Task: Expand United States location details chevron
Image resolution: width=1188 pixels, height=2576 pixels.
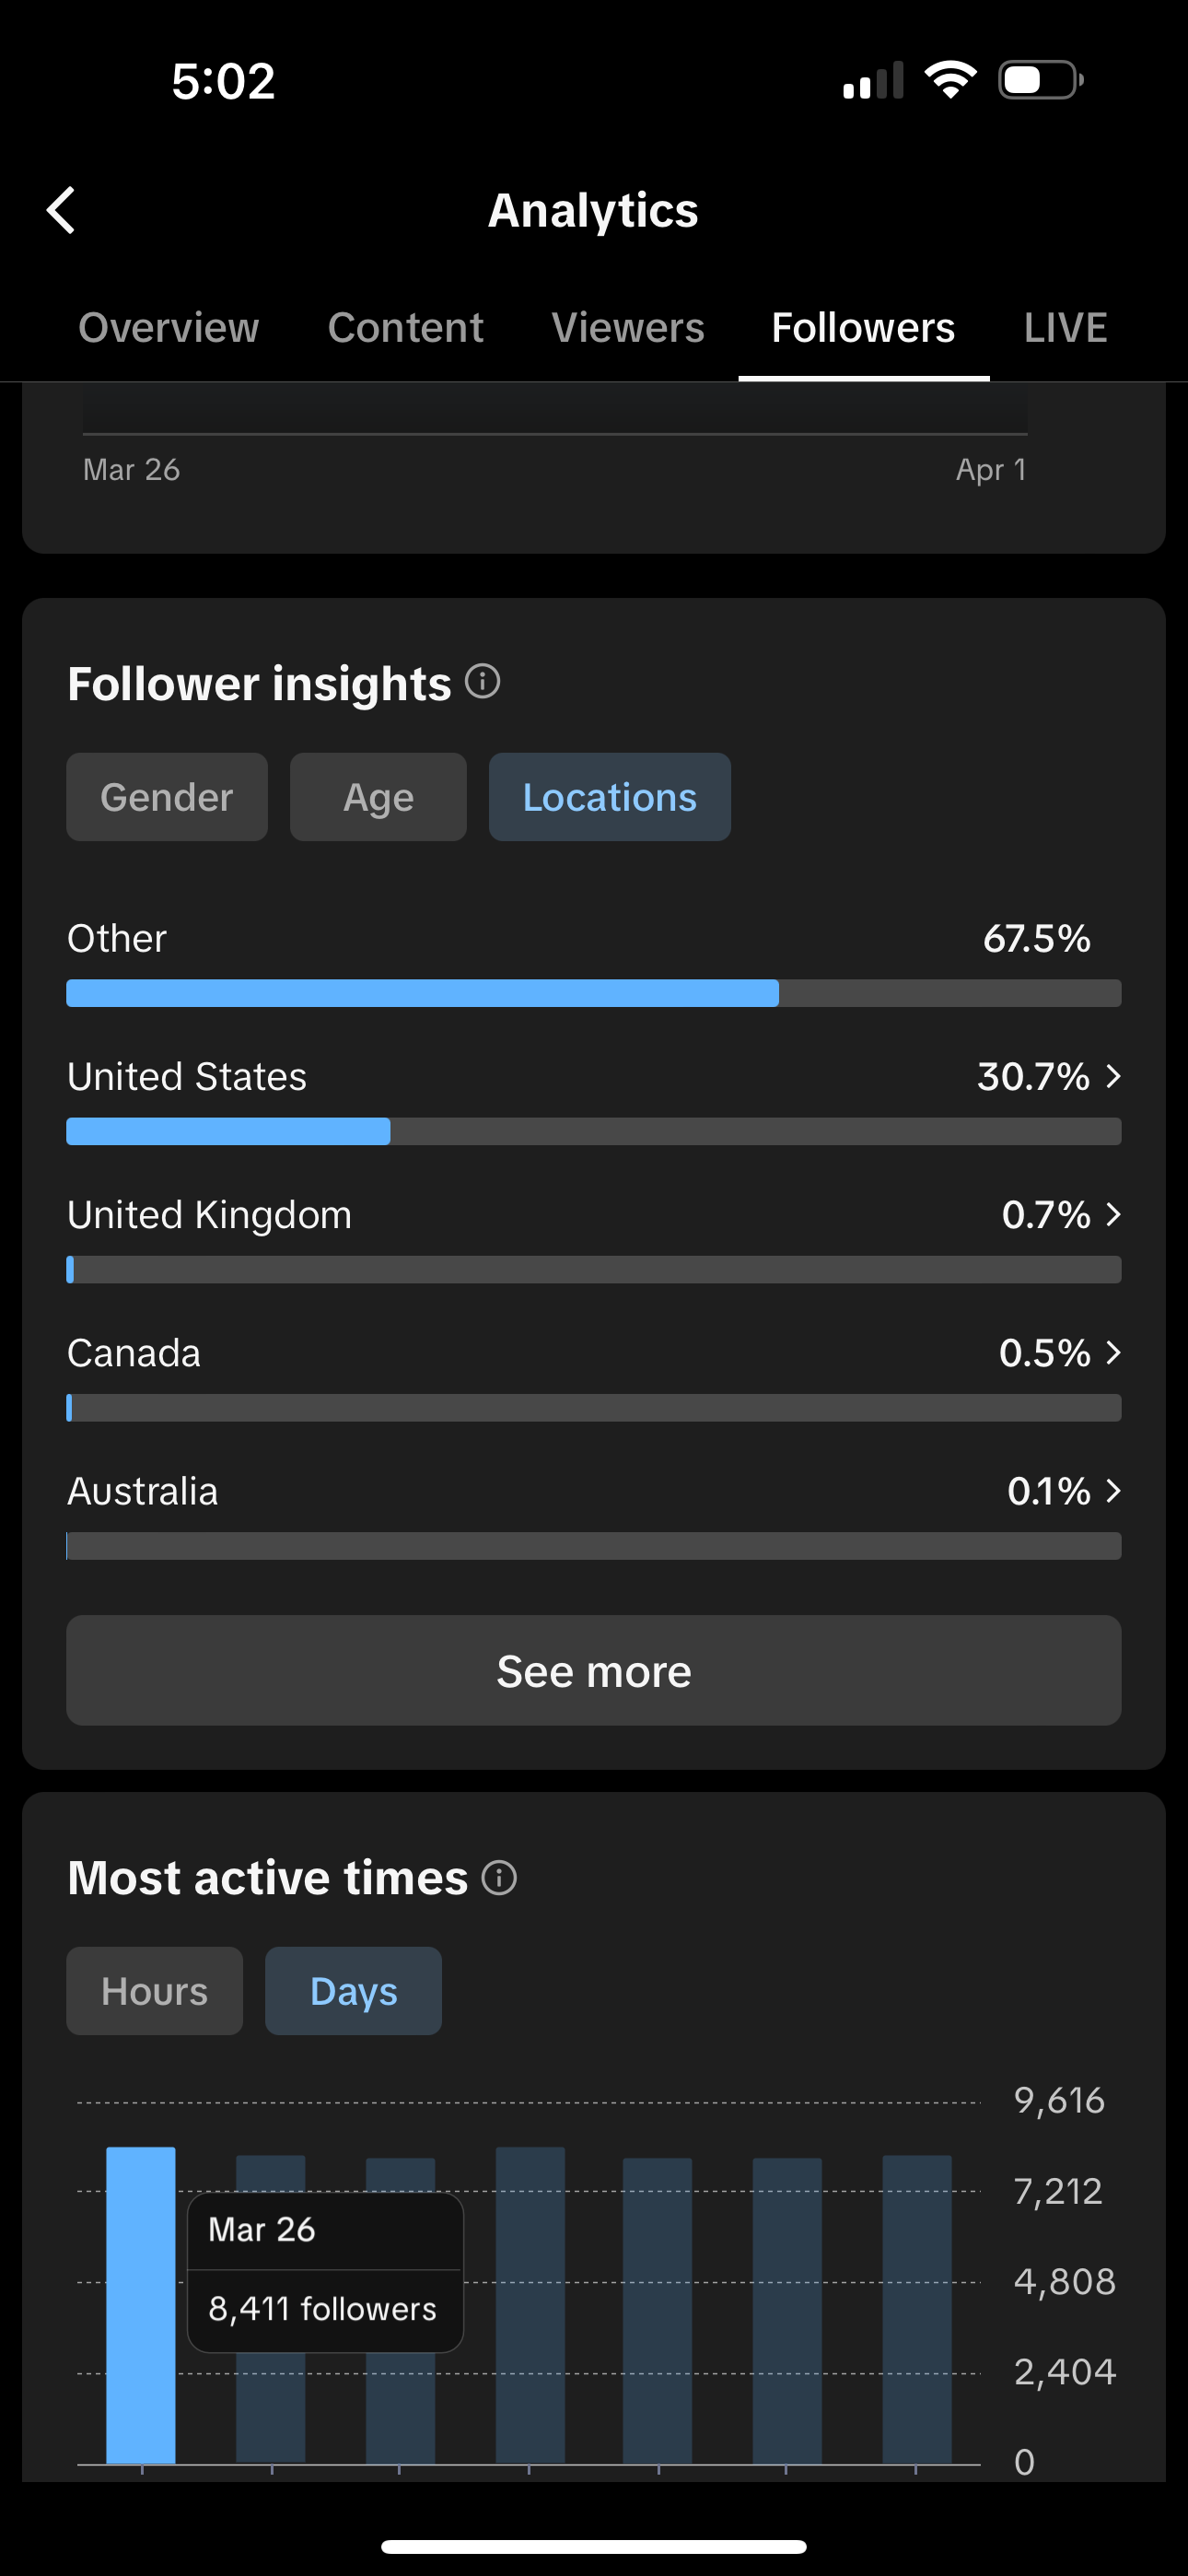Action: coord(1113,1076)
